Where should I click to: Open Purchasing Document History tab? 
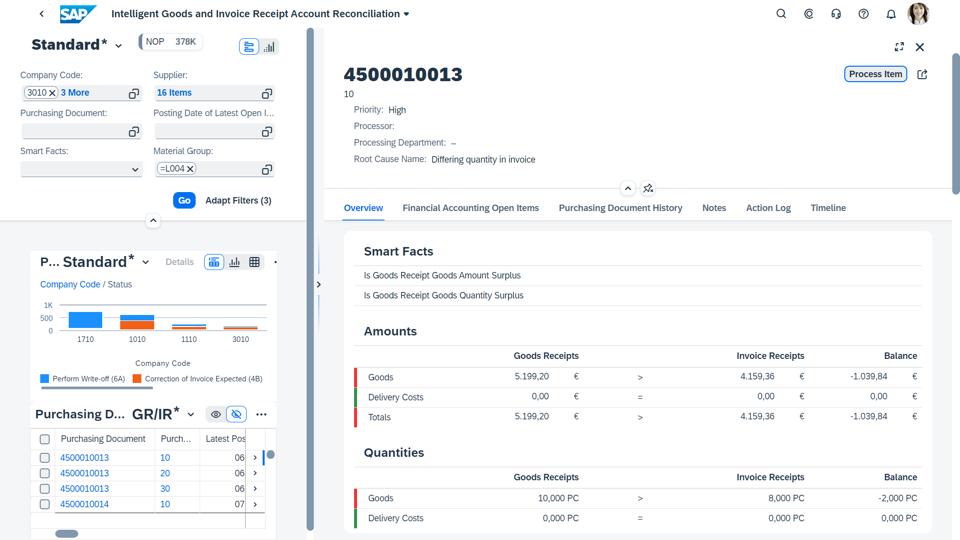[620, 208]
